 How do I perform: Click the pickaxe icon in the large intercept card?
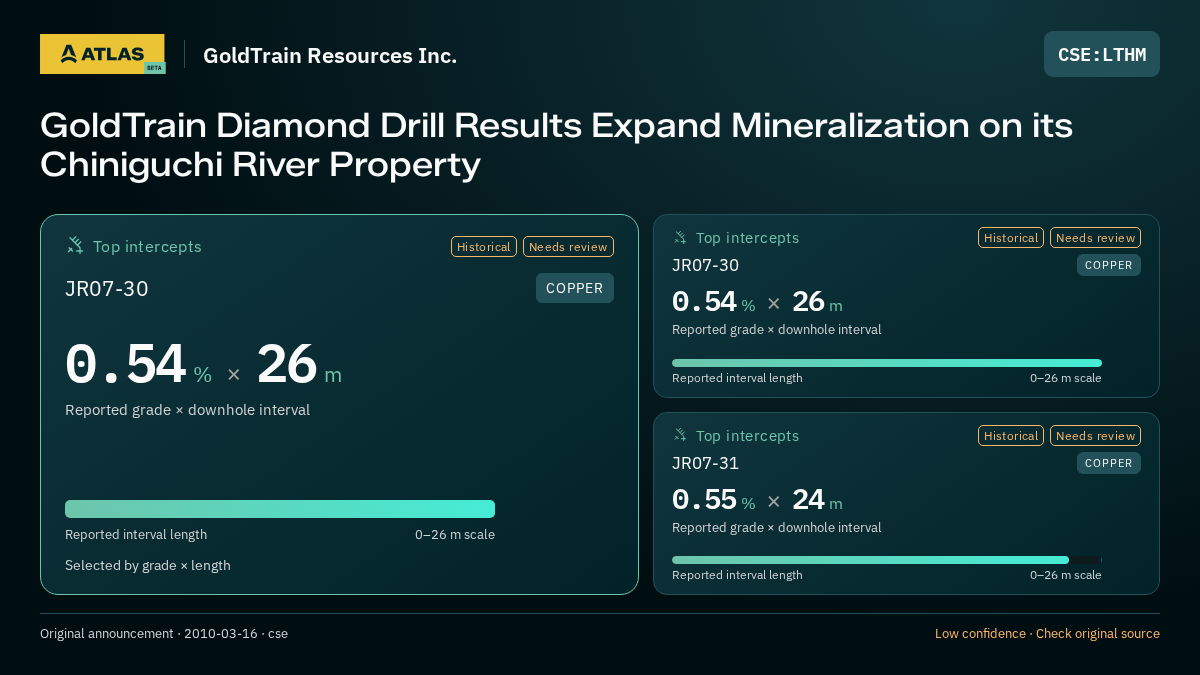point(75,245)
